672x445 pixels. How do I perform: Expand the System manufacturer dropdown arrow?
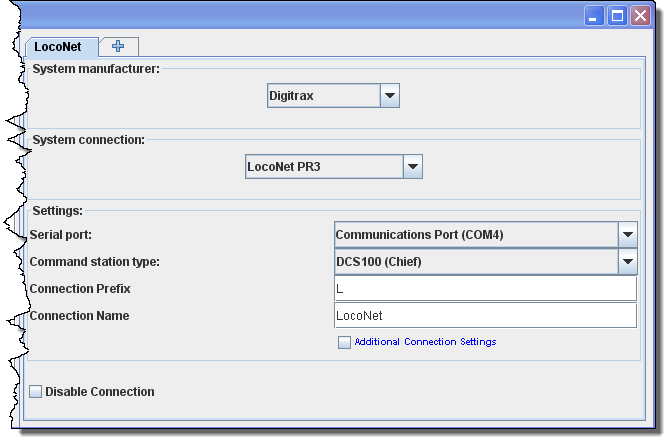click(x=390, y=96)
